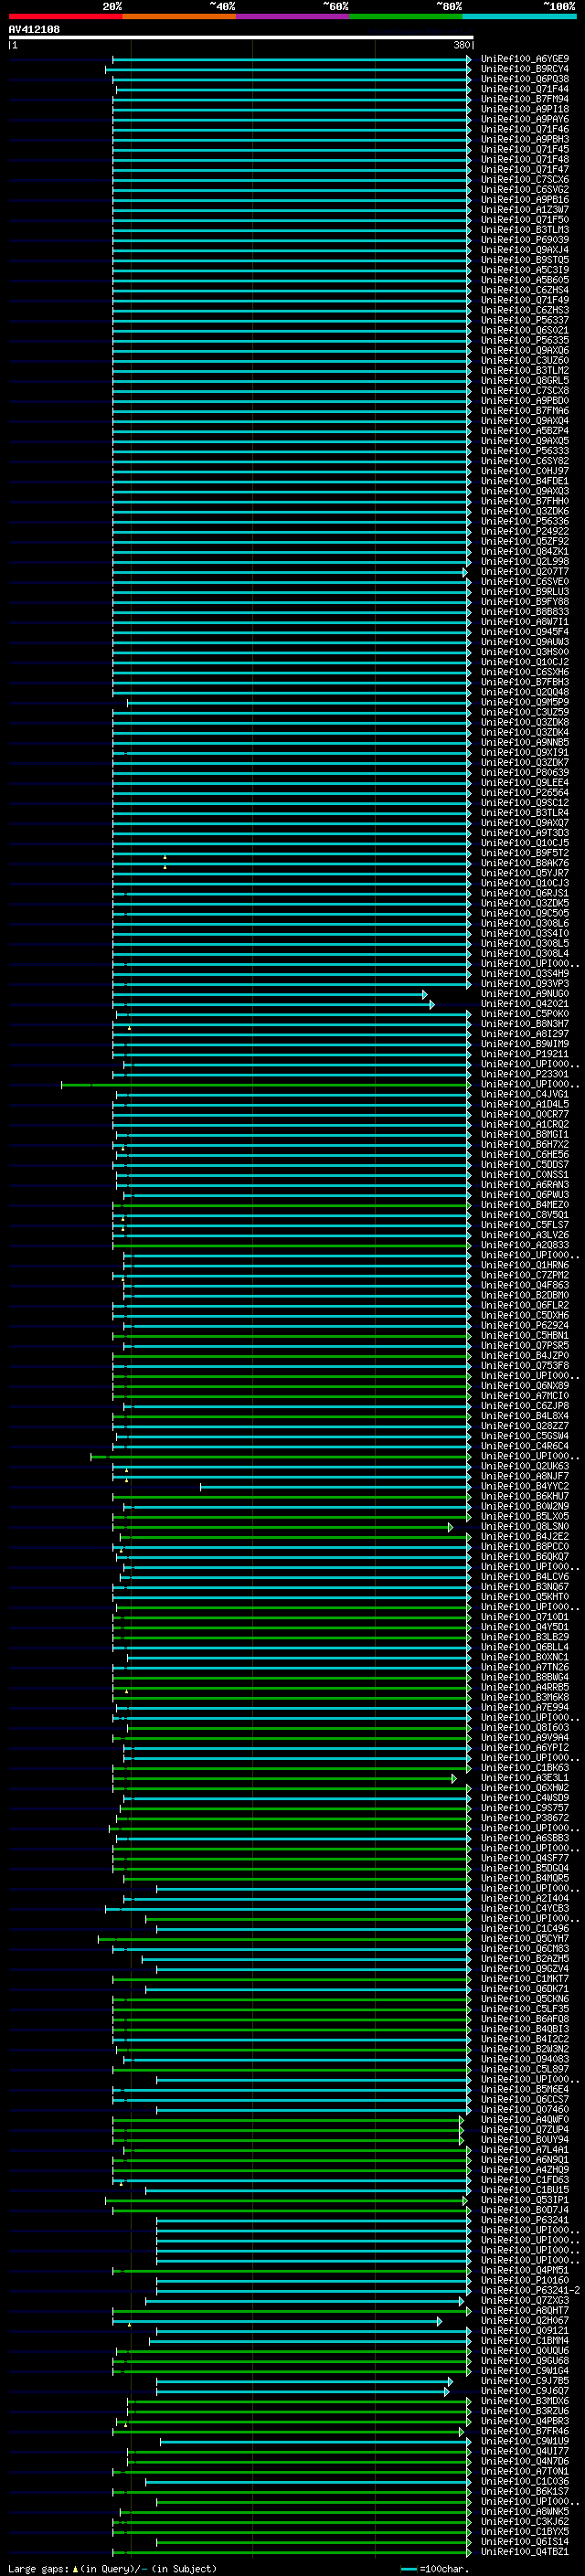Select hit UniRef100_A9NUG0

tap(525, 994)
